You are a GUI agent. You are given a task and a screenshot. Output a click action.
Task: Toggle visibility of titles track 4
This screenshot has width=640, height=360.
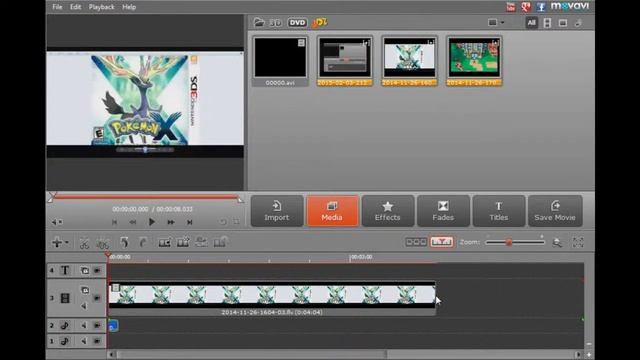(97, 270)
